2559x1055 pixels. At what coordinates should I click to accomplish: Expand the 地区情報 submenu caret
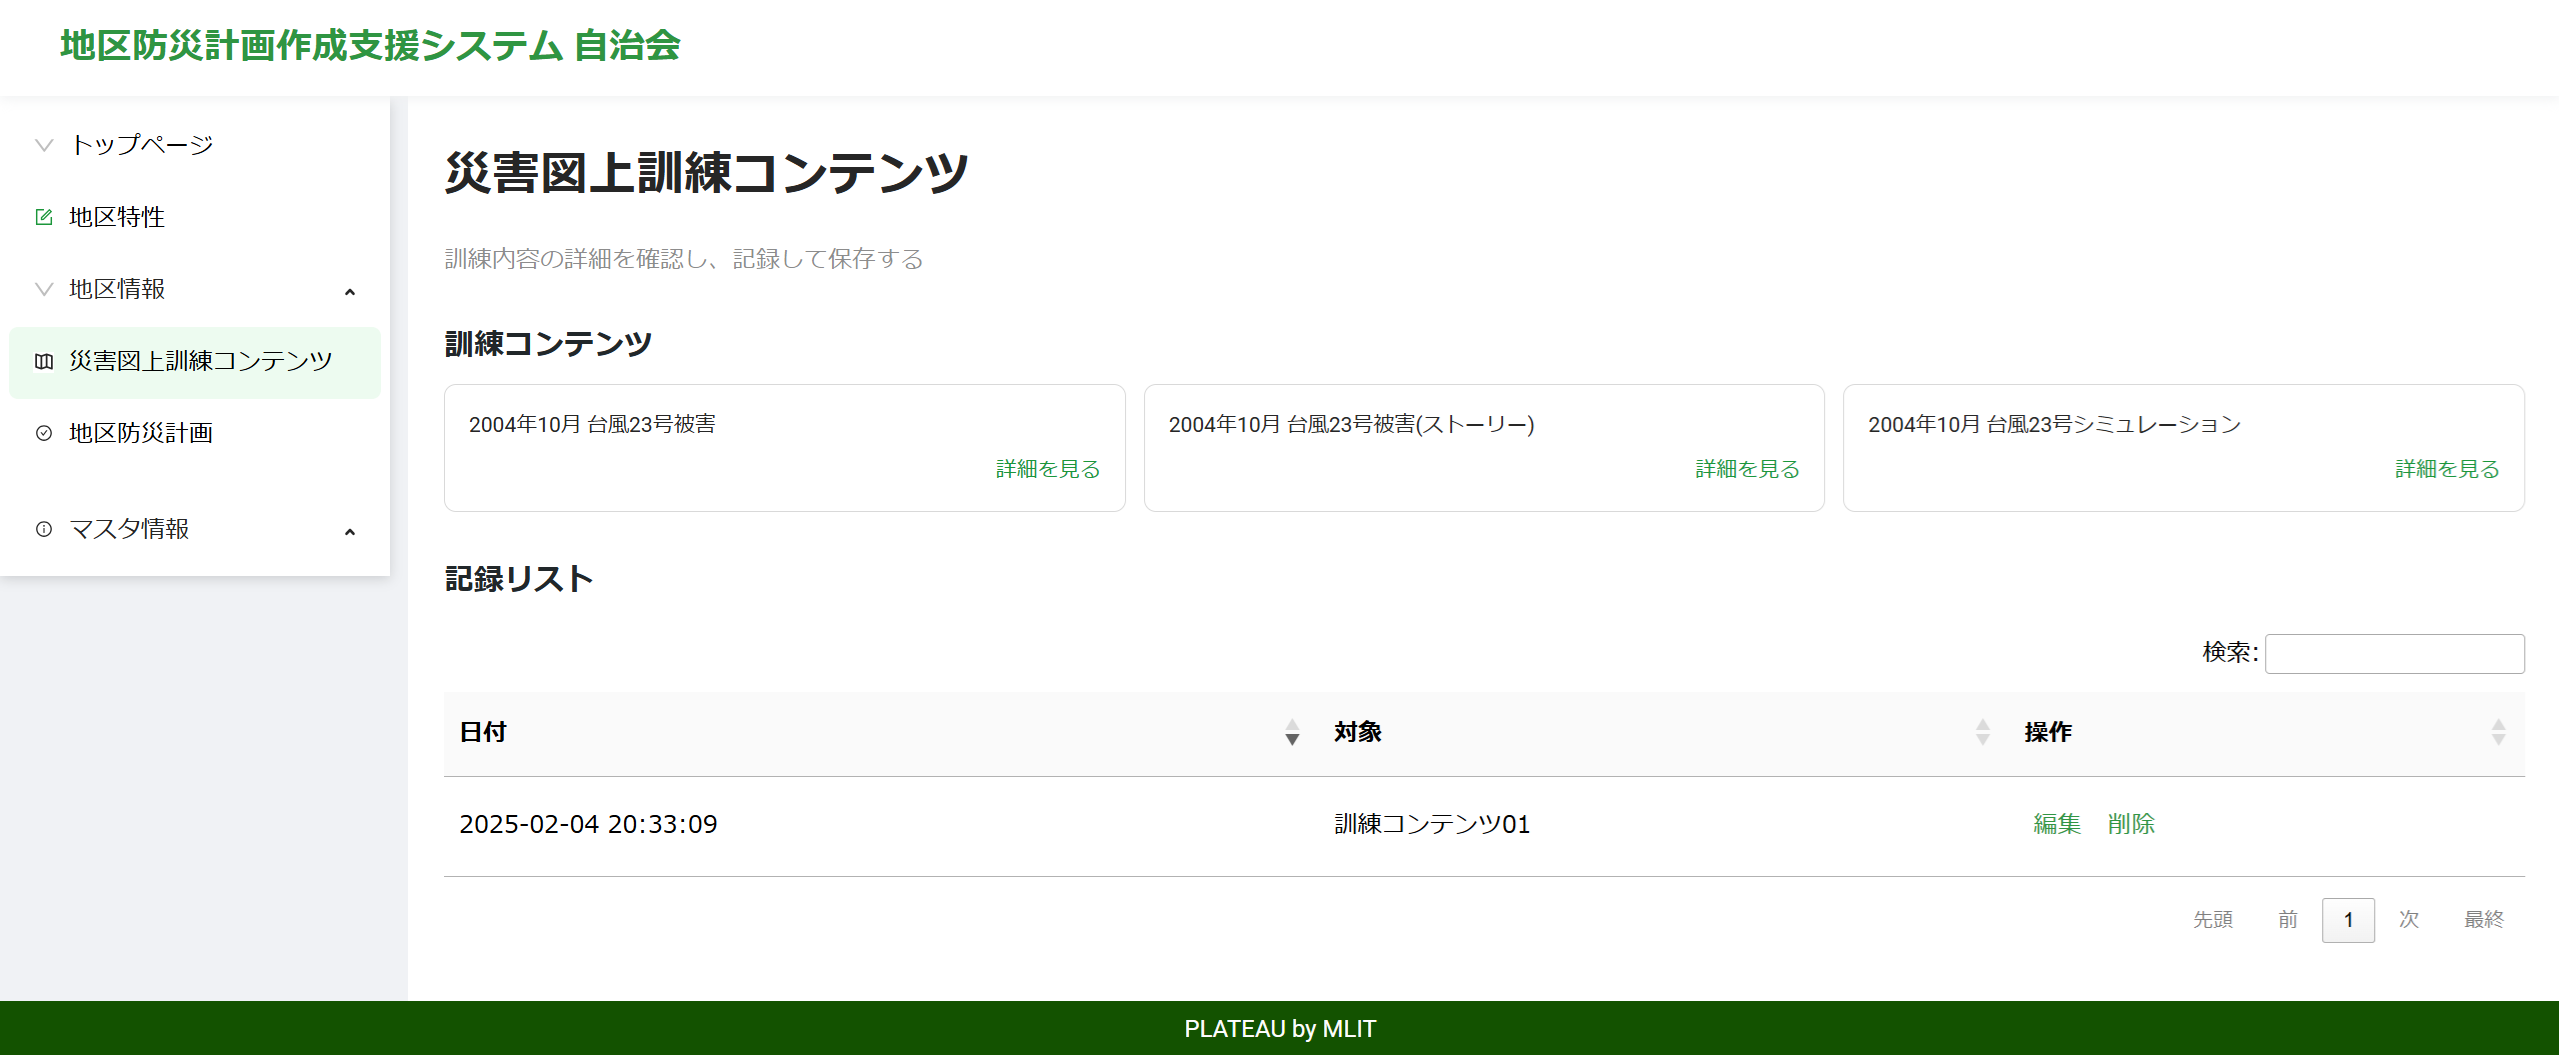coord(350,292)
